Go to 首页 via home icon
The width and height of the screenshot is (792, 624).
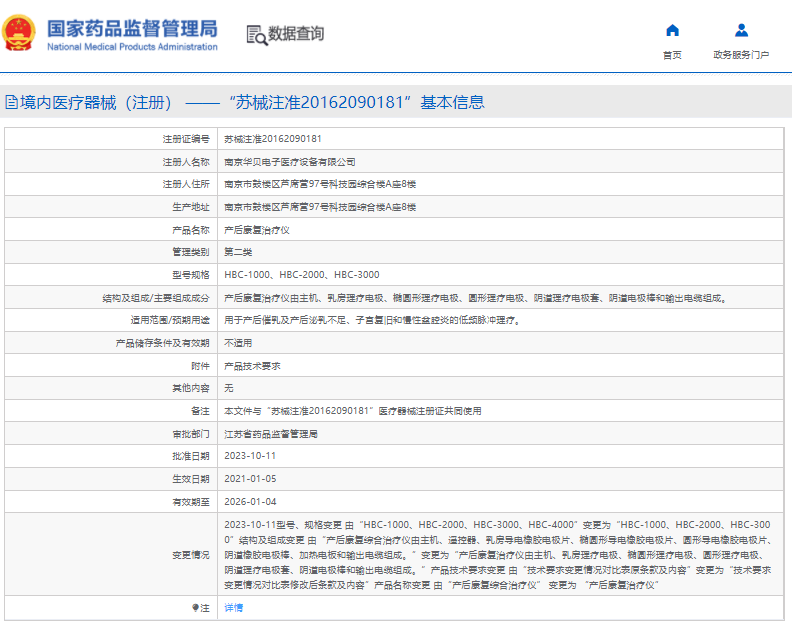click(672, 30)
